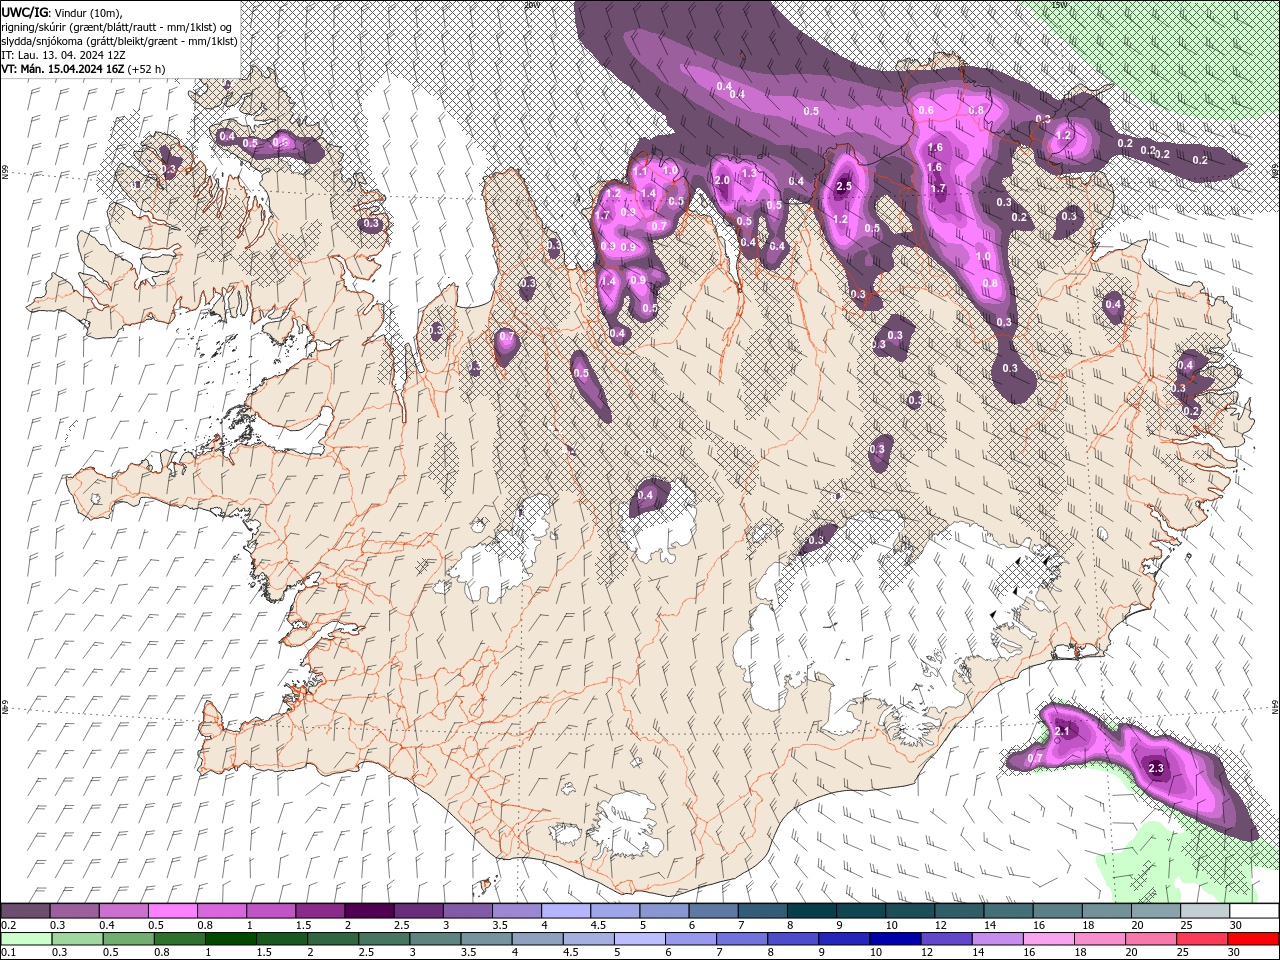The image size is (1280, 960).
Task: Select the 12 swatch in the upper snow legend
Action: click(959, 910)
